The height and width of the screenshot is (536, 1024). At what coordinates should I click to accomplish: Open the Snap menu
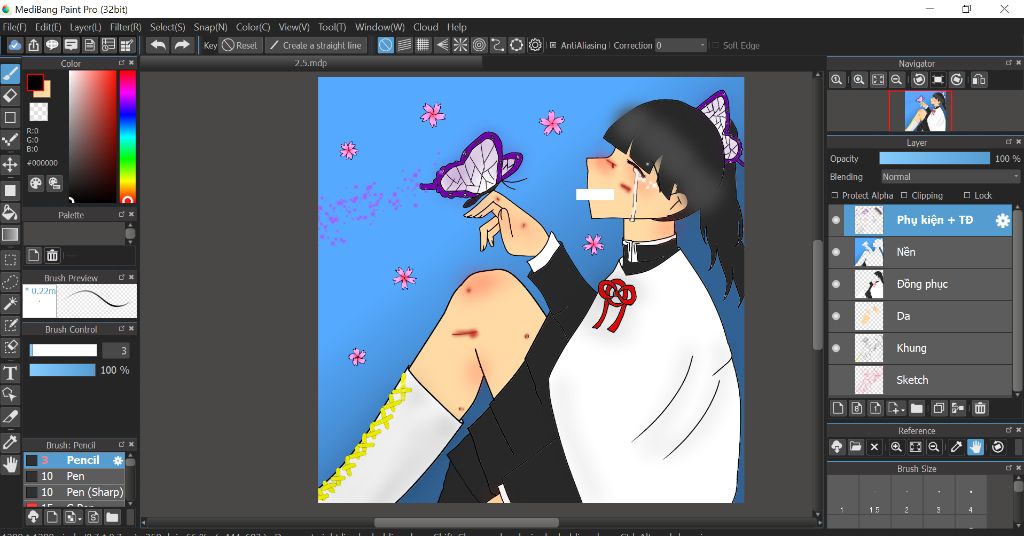pos(210,27)
